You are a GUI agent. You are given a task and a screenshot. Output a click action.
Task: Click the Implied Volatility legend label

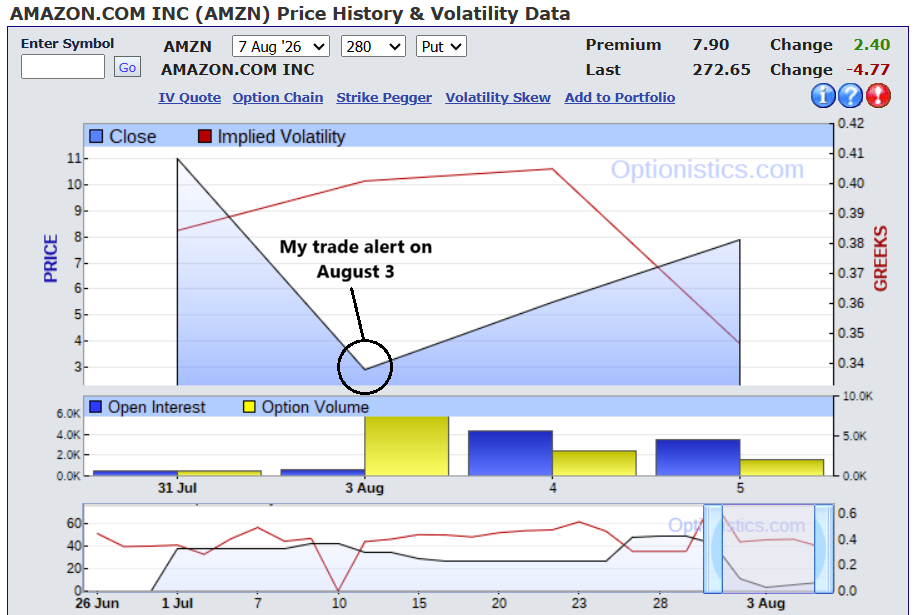coord(281,137)
